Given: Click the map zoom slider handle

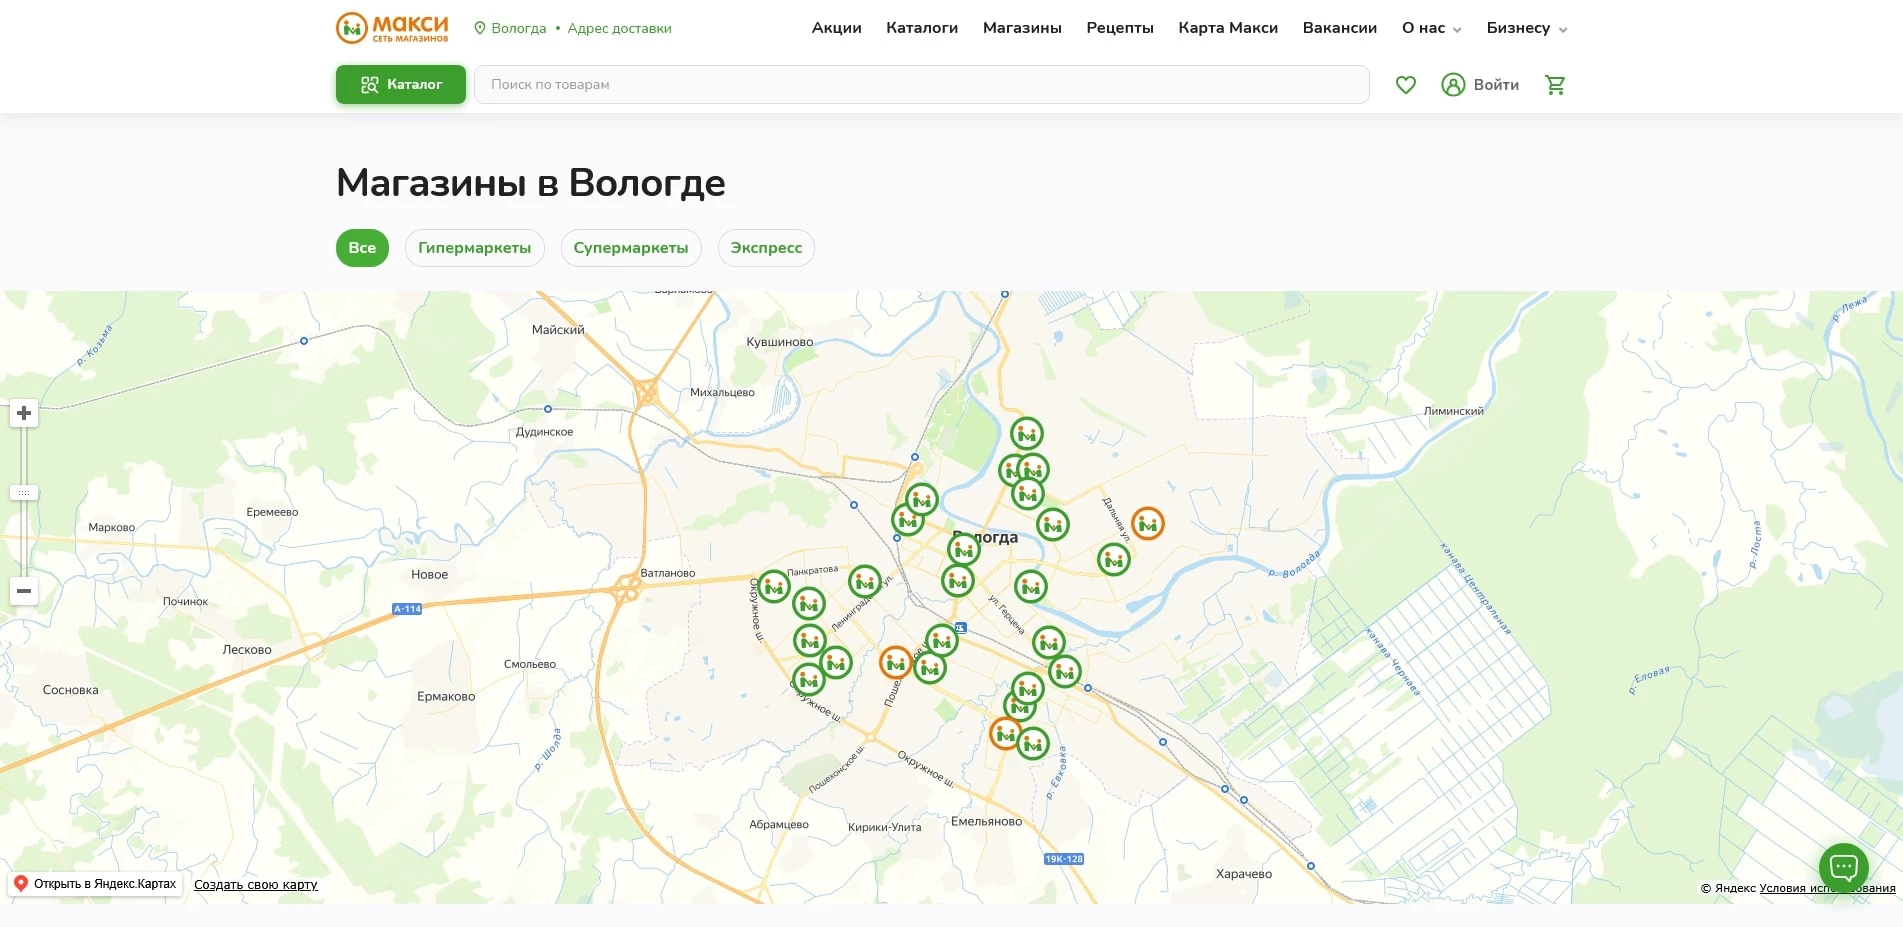Looking at the screenshot, I should [24, 493].
